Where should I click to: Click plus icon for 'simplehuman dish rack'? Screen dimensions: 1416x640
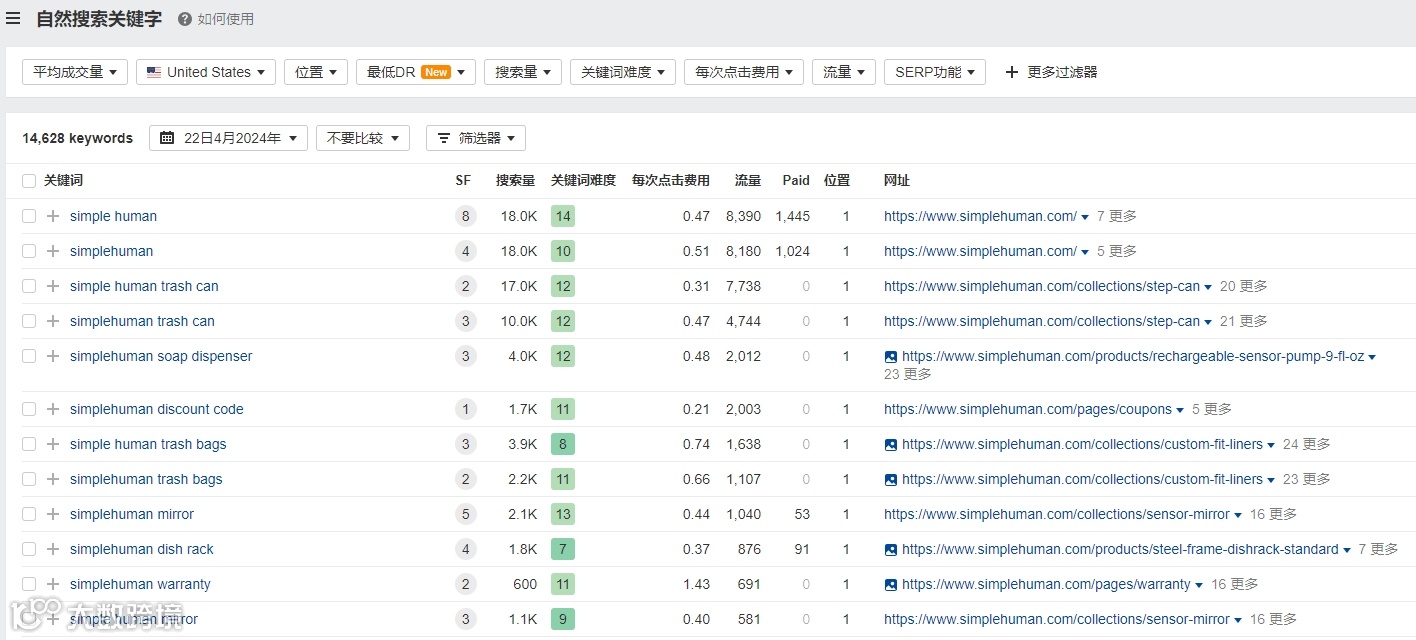(x=53, y=549)
